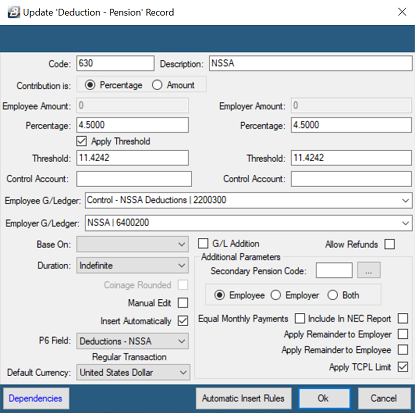Open the P6 Field dropdown
This screenshot has height=413, width=415.
[132, 341]
